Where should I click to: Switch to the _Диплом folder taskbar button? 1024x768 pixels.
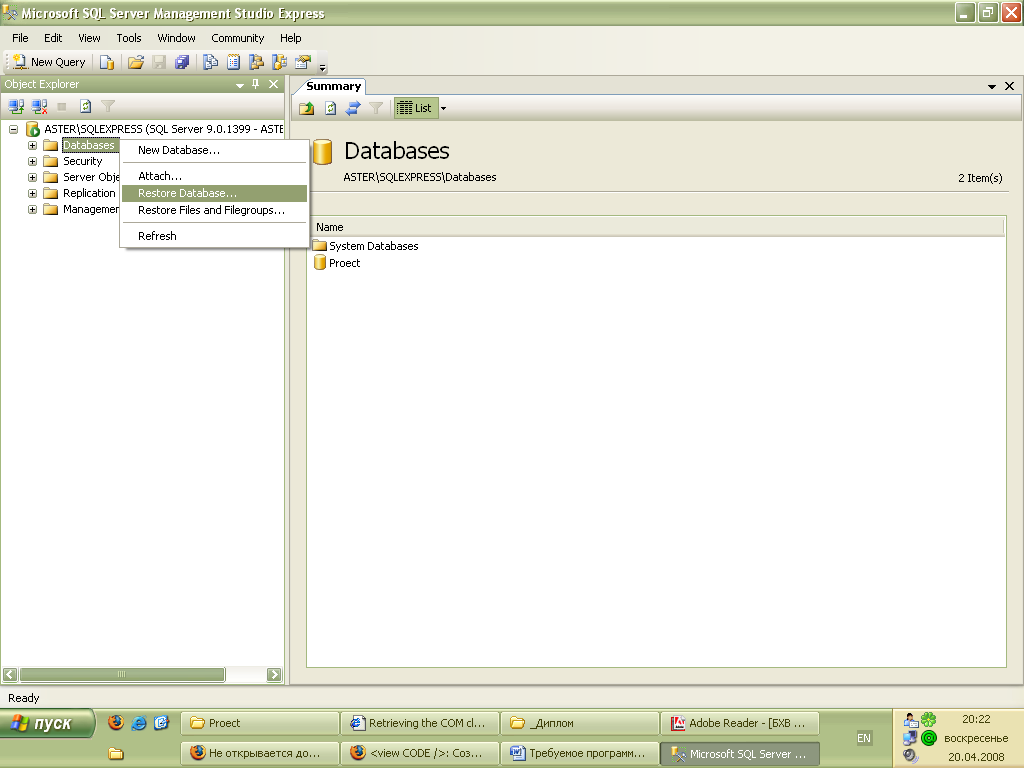point(579,723)
